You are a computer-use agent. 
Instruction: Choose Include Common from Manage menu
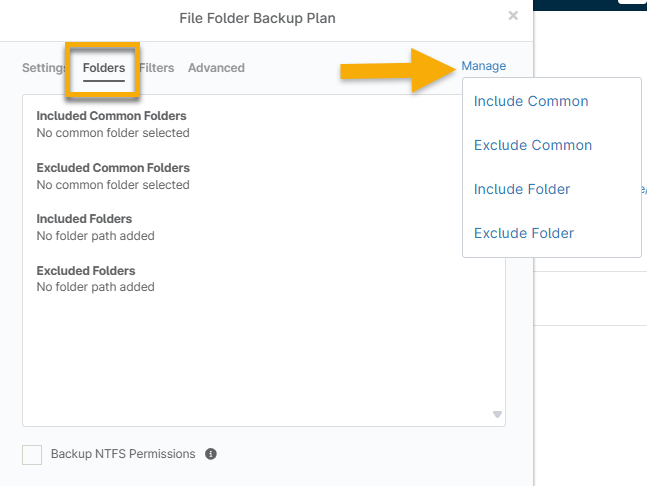coord(531,101)
